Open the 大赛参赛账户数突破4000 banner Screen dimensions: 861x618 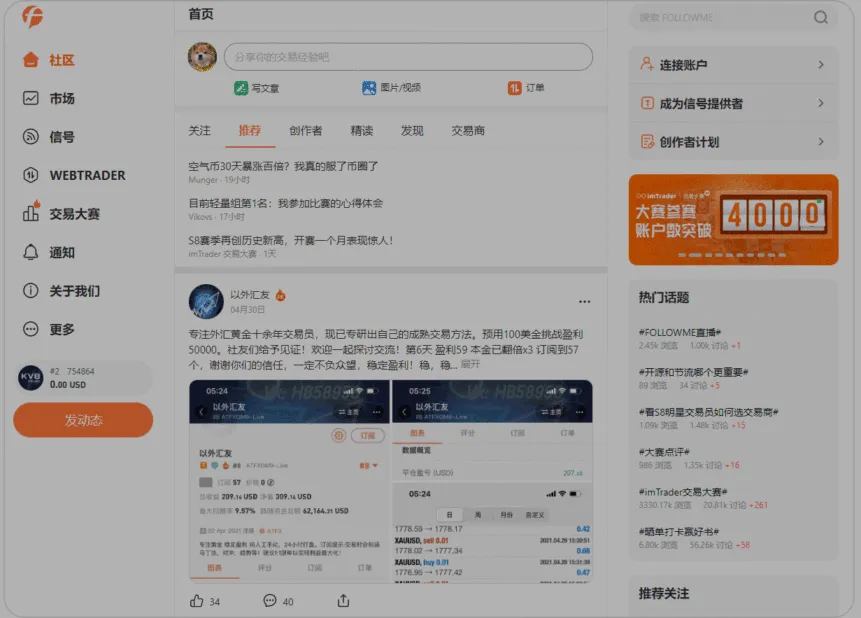(x=733, y=220)
